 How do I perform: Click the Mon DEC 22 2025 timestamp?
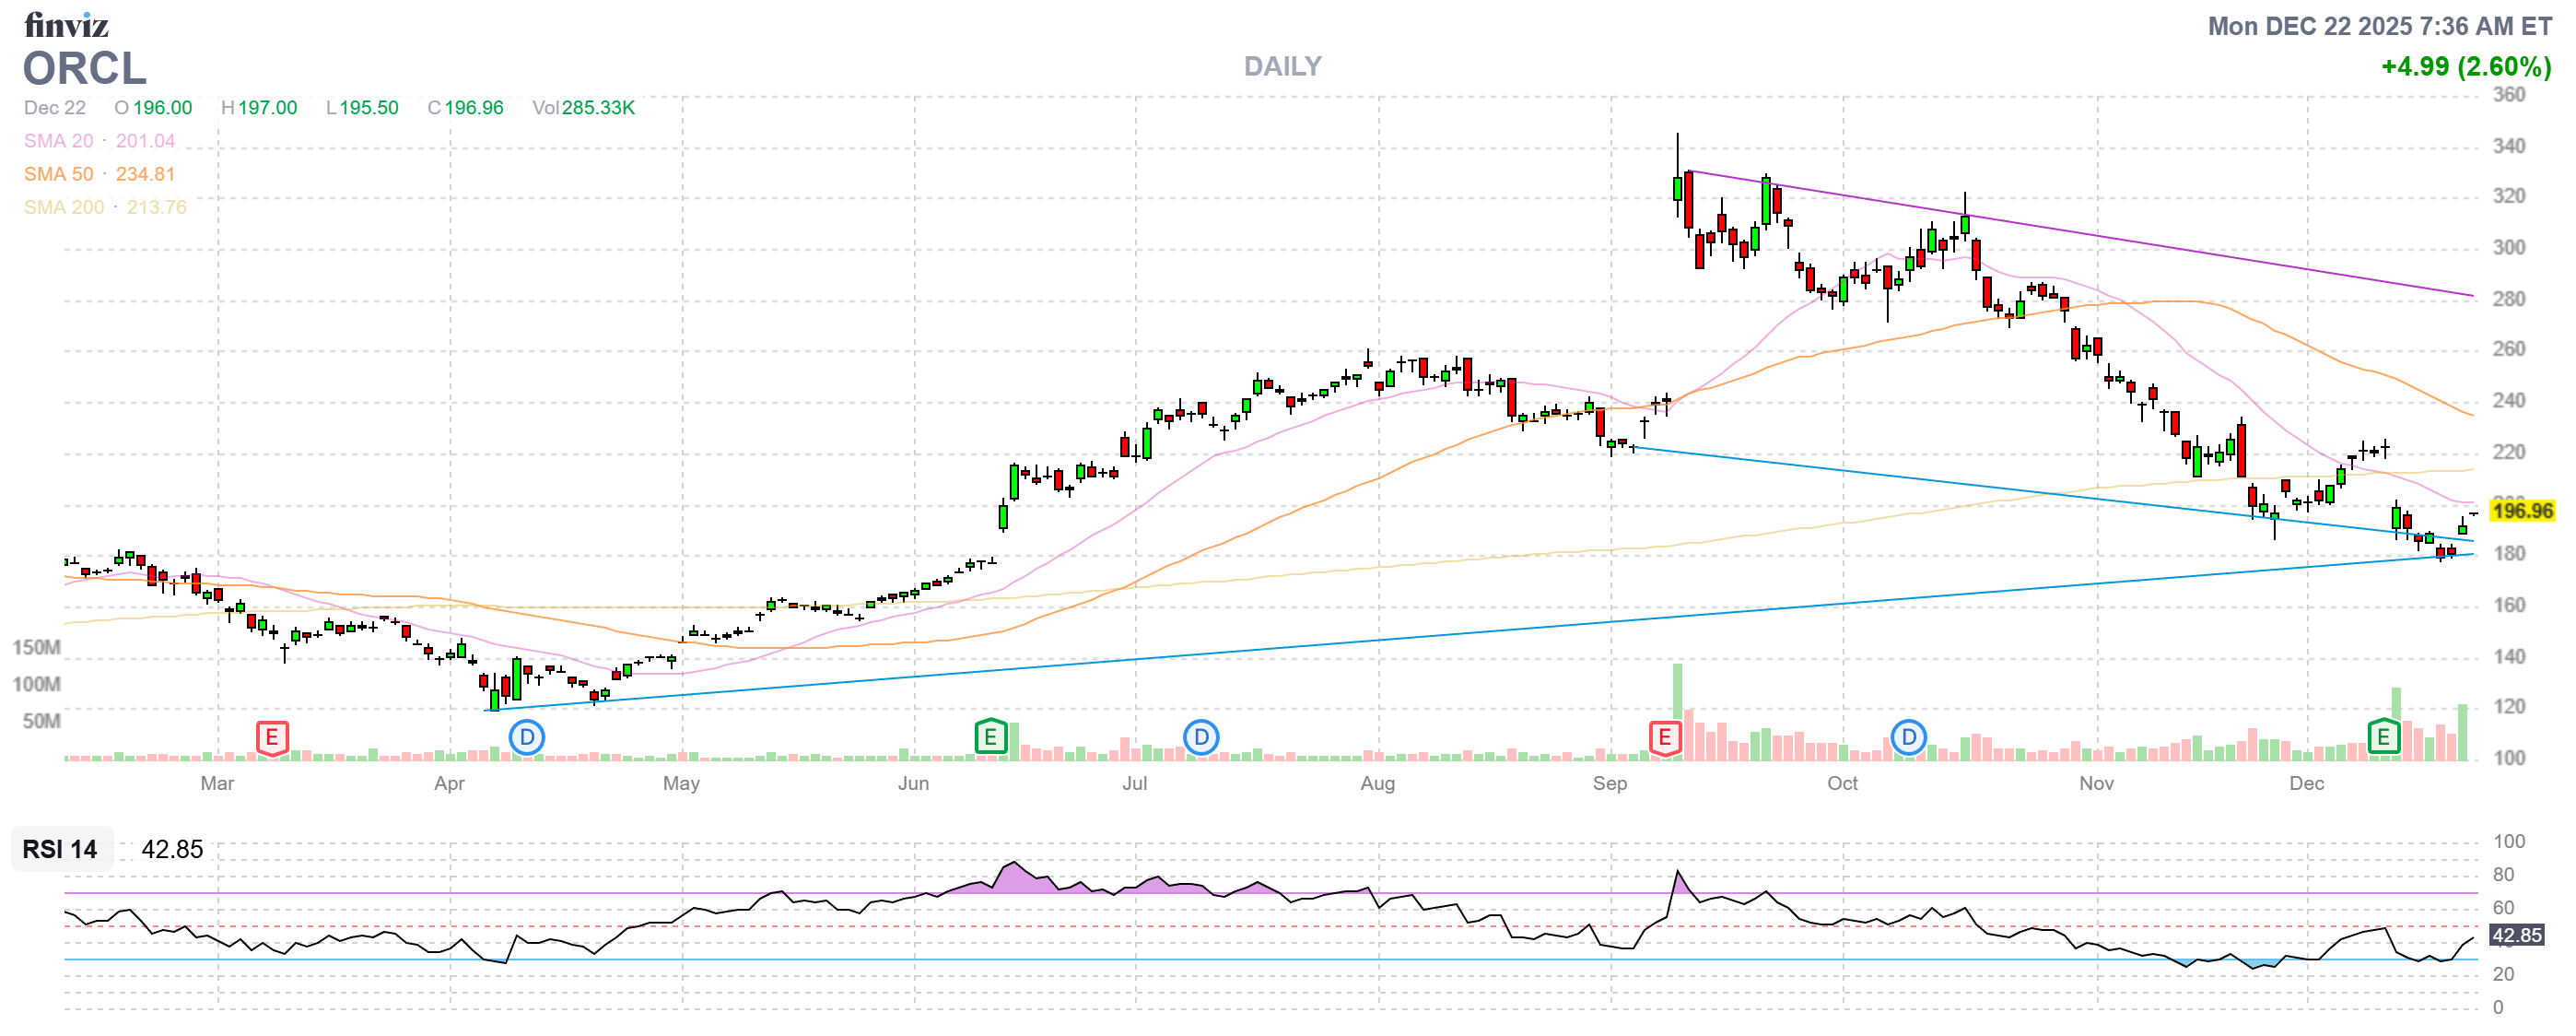(2379, 26)
